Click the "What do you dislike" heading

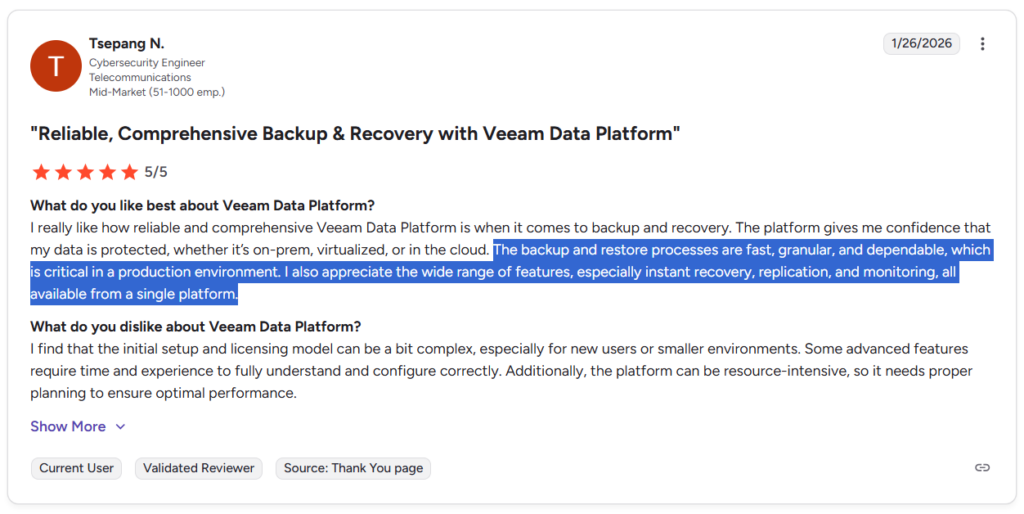[x=195, y=327]
